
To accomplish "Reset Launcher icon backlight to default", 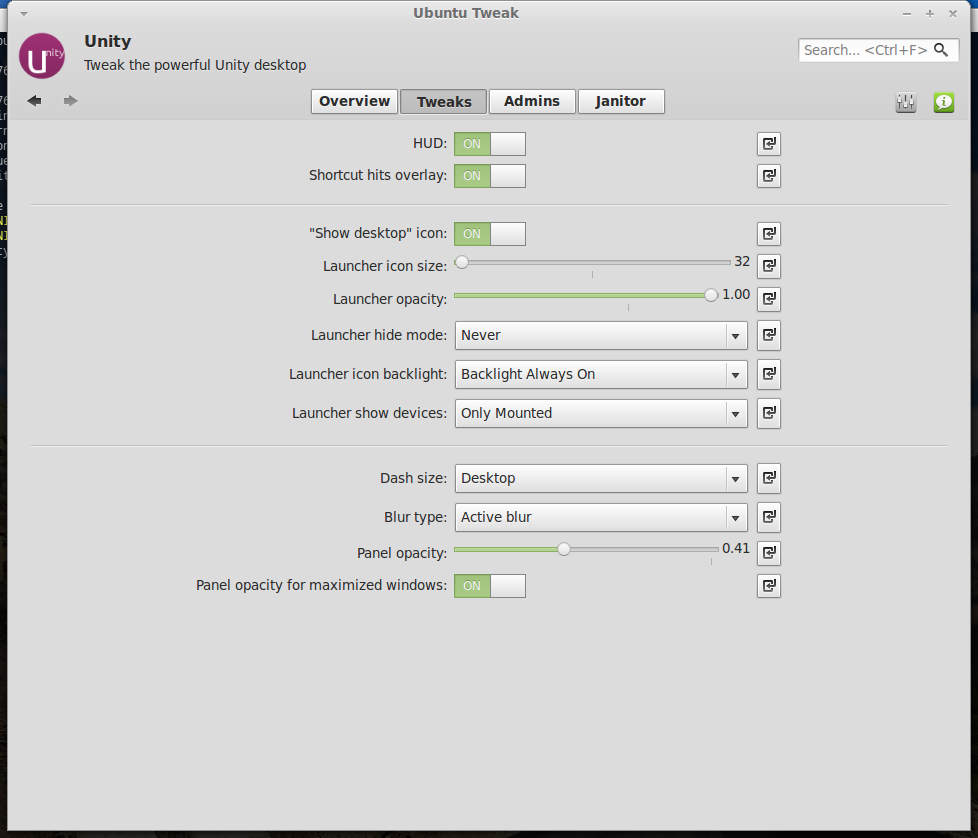I will [x=768, y=374].
